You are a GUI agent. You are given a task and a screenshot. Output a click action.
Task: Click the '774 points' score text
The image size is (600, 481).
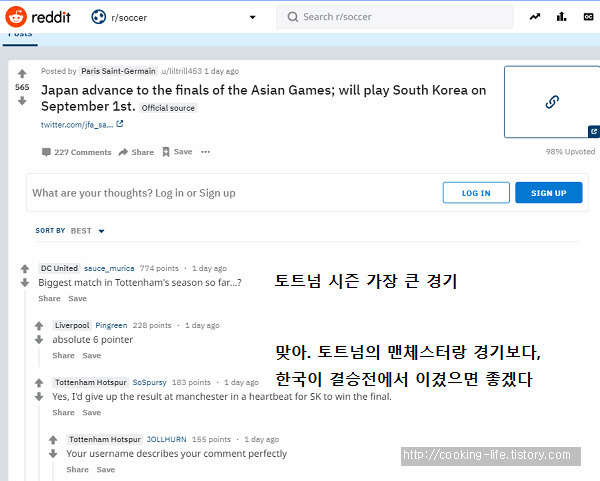(159, 268)
